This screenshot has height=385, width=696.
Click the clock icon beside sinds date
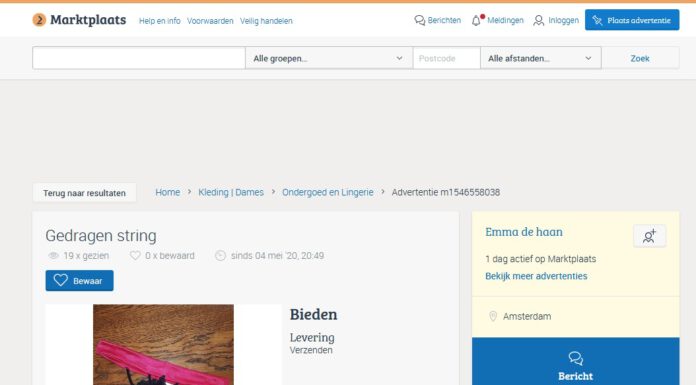(220, 256)
